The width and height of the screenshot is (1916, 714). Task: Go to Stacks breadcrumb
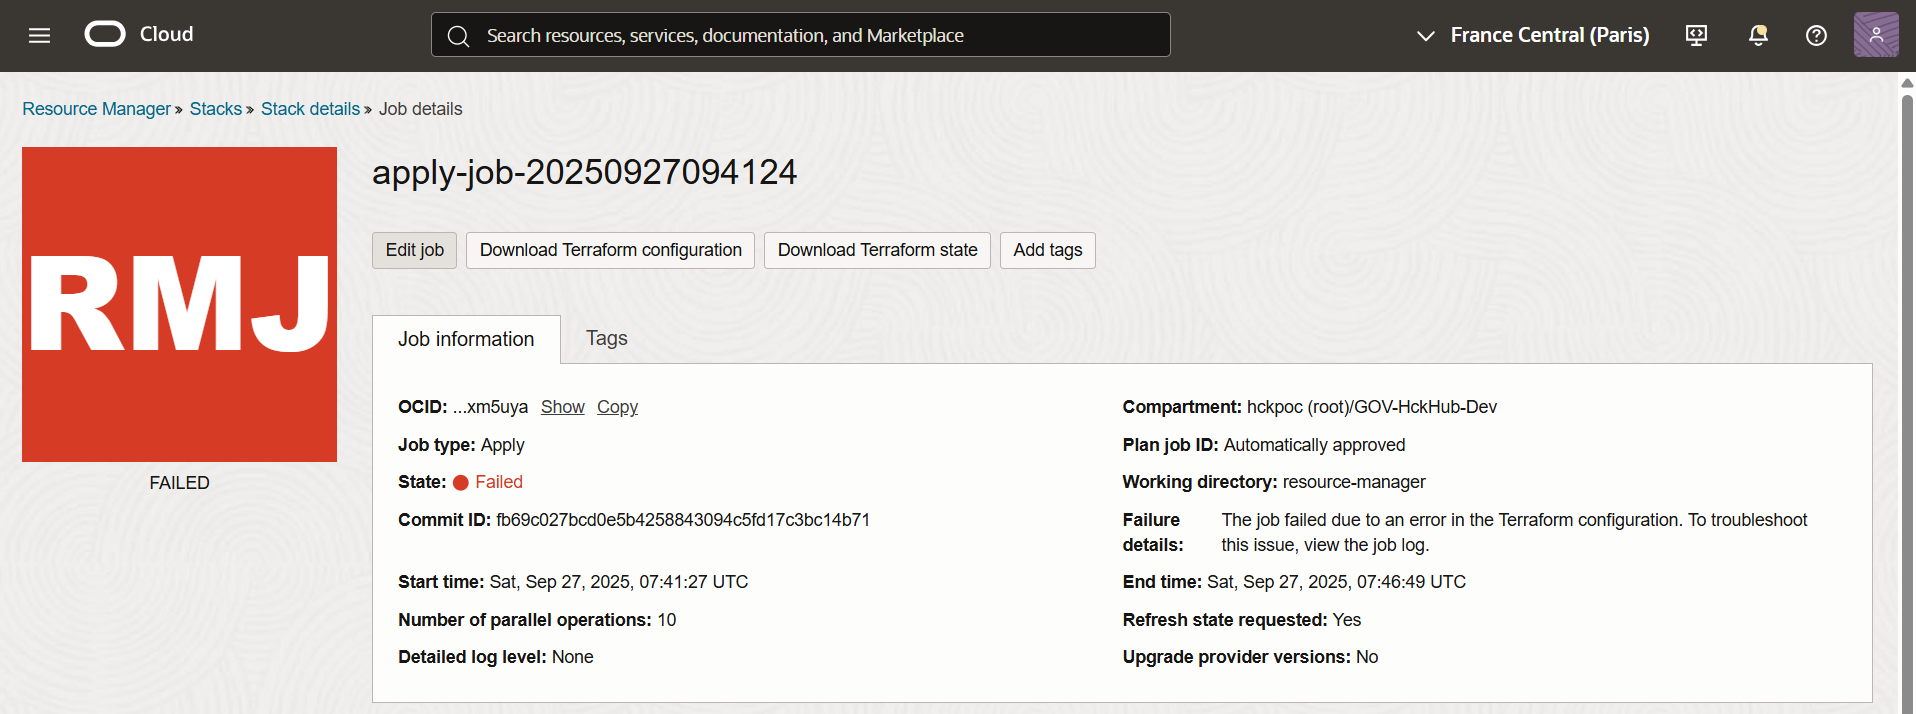(x=216, y=109)
